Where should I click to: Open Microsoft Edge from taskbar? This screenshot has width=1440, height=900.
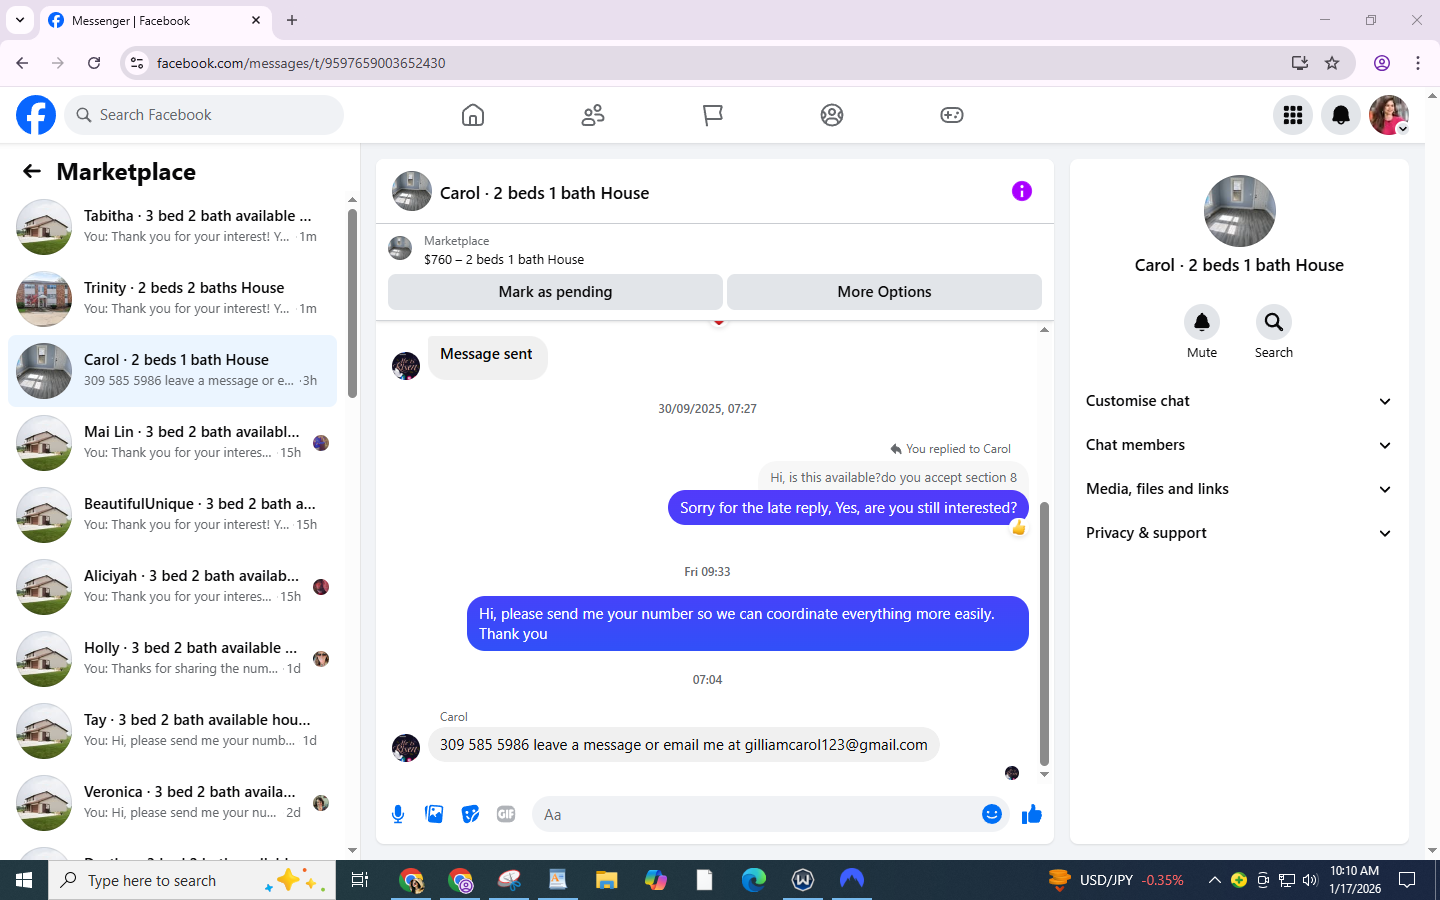pyautogui.click(x=754, y=880)
